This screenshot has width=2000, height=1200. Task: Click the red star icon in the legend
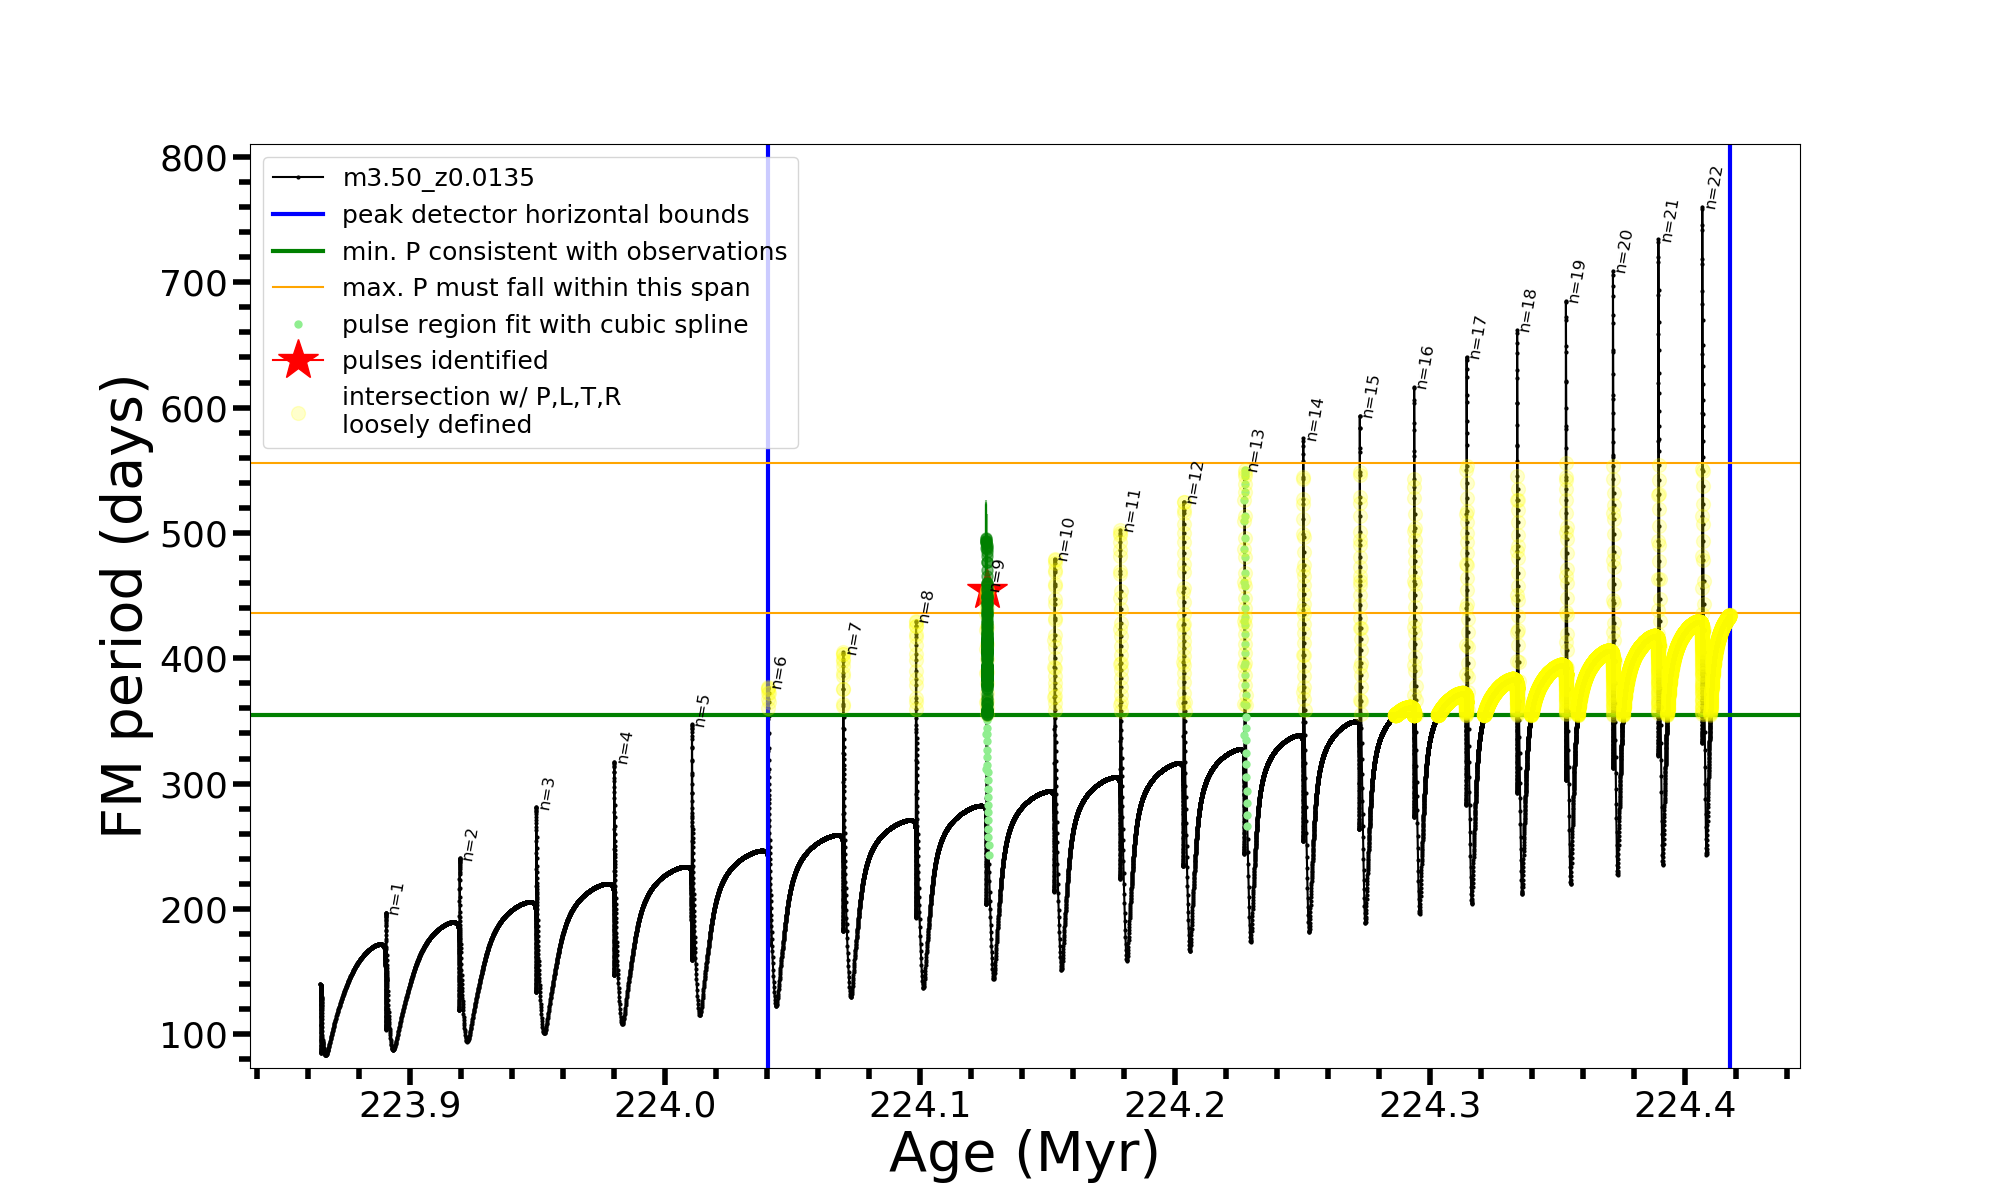pos(298,360)
